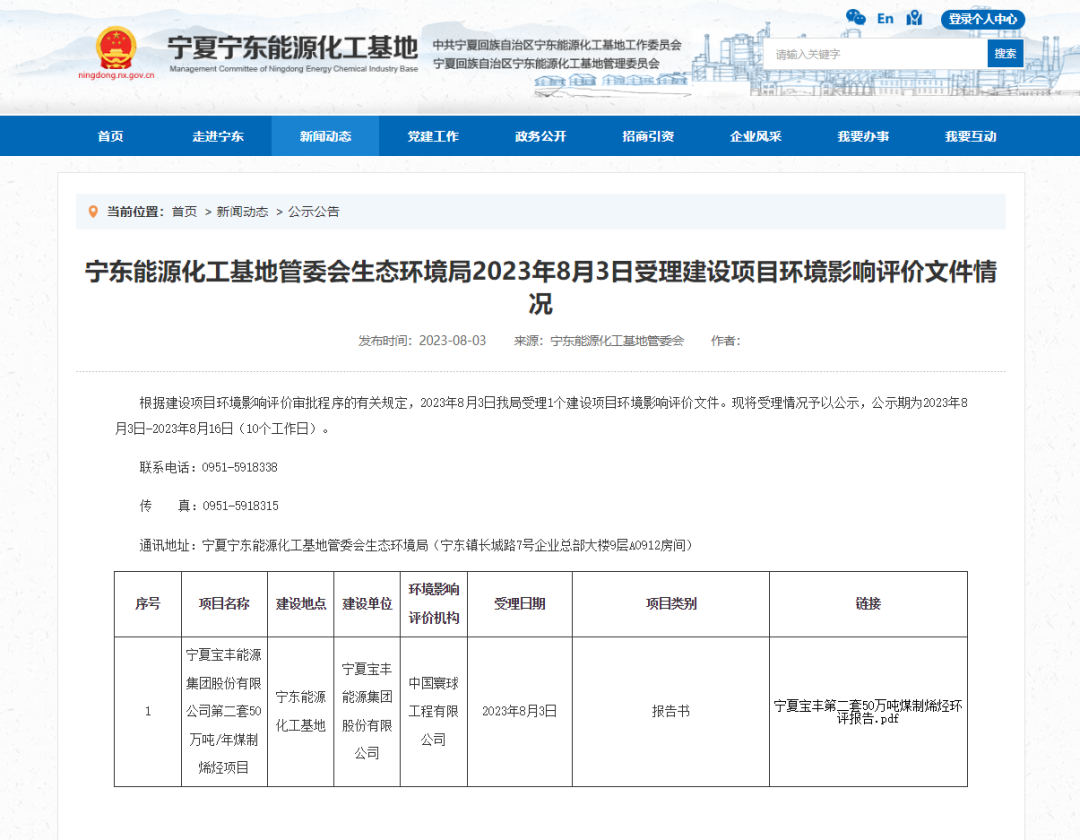Screen dimensions: 1080x840
Task: Select fax number 0951-5918315
Action: point(240,506)
